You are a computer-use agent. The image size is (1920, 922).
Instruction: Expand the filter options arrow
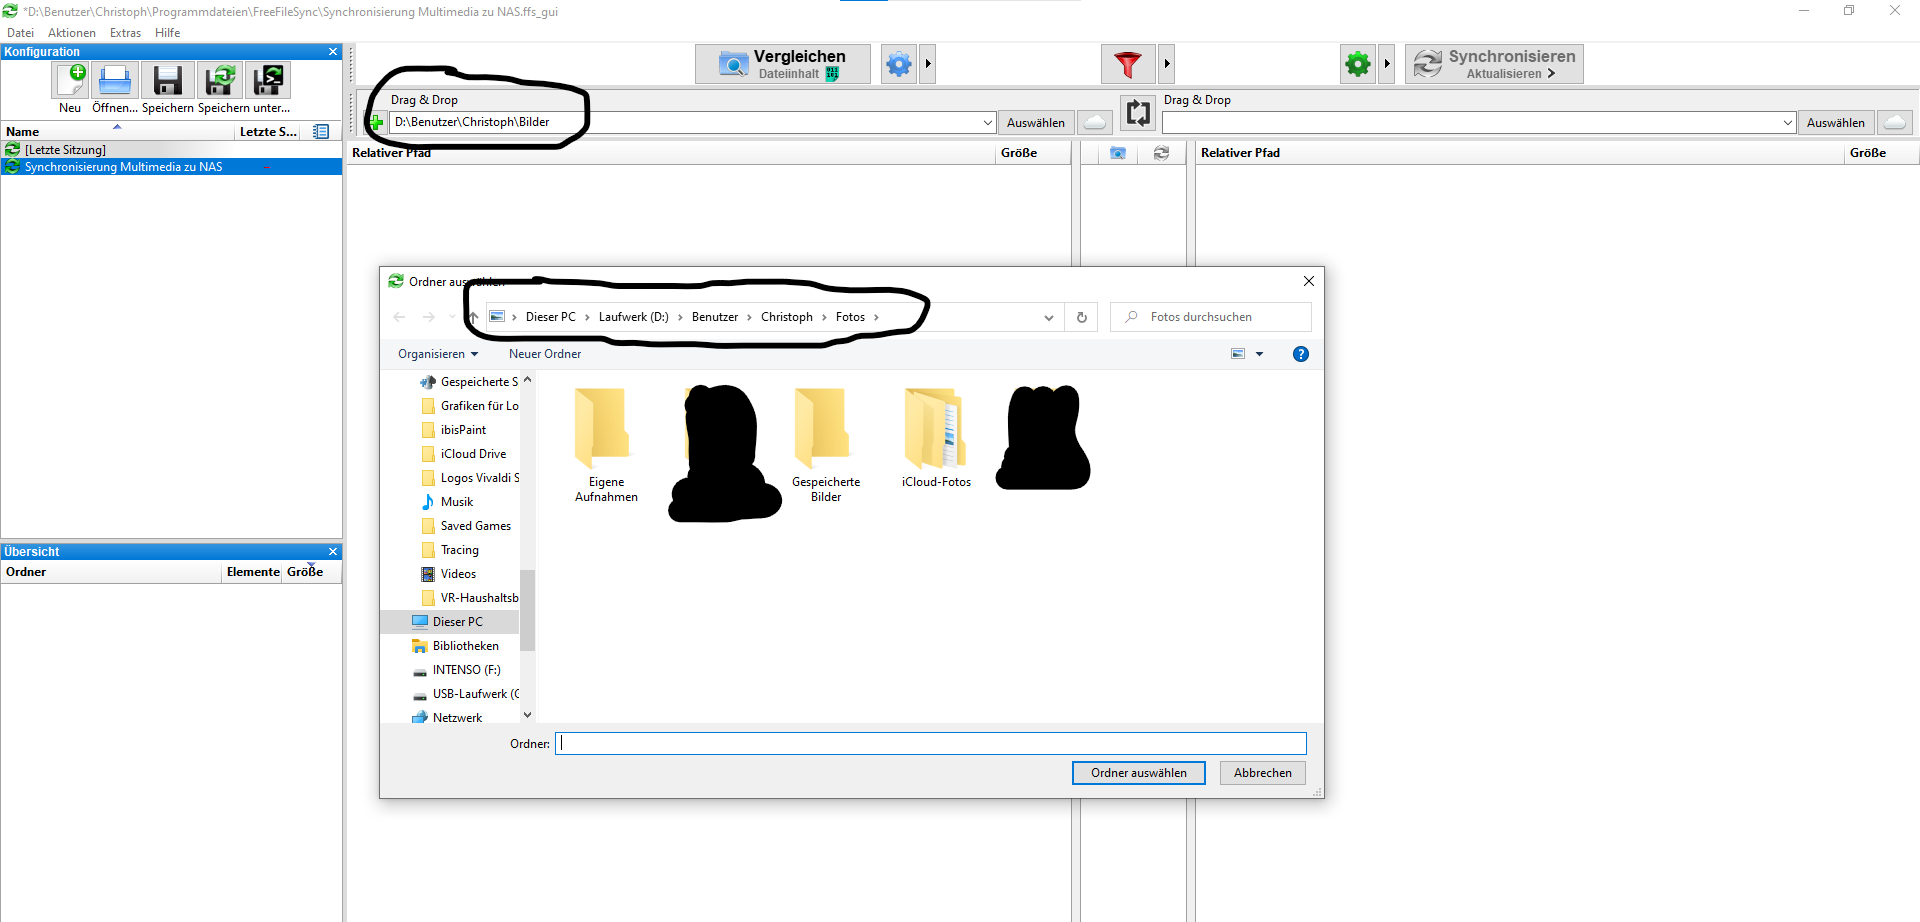1166,64
